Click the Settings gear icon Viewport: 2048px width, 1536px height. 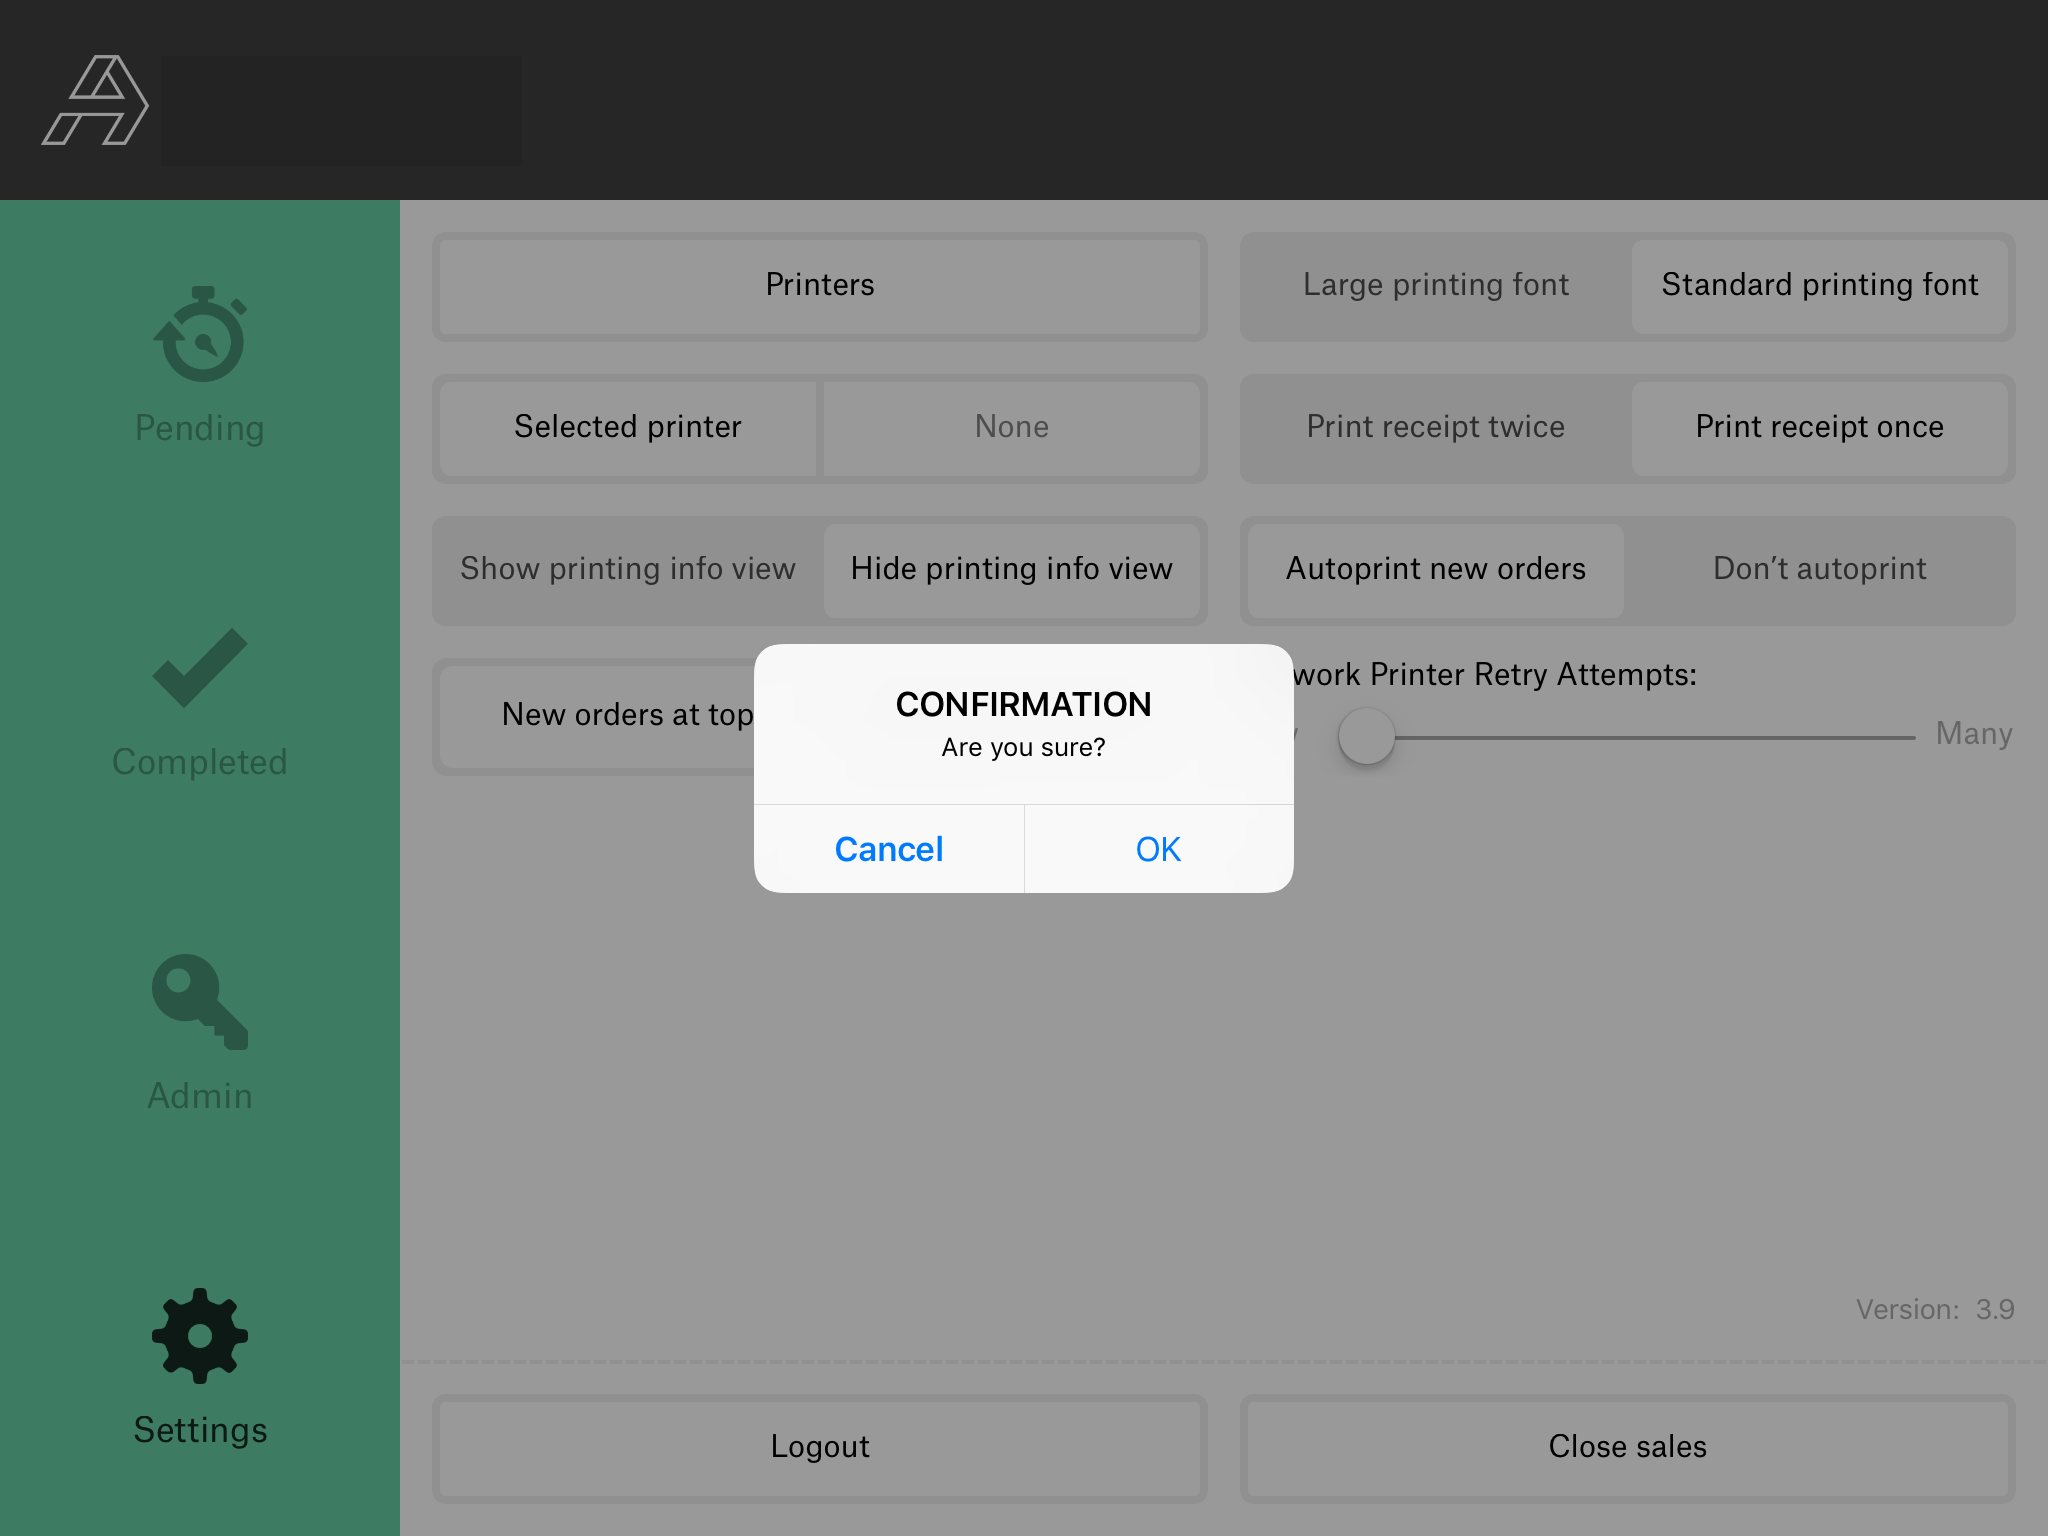pyautogui.click(x=200, y=1336)
